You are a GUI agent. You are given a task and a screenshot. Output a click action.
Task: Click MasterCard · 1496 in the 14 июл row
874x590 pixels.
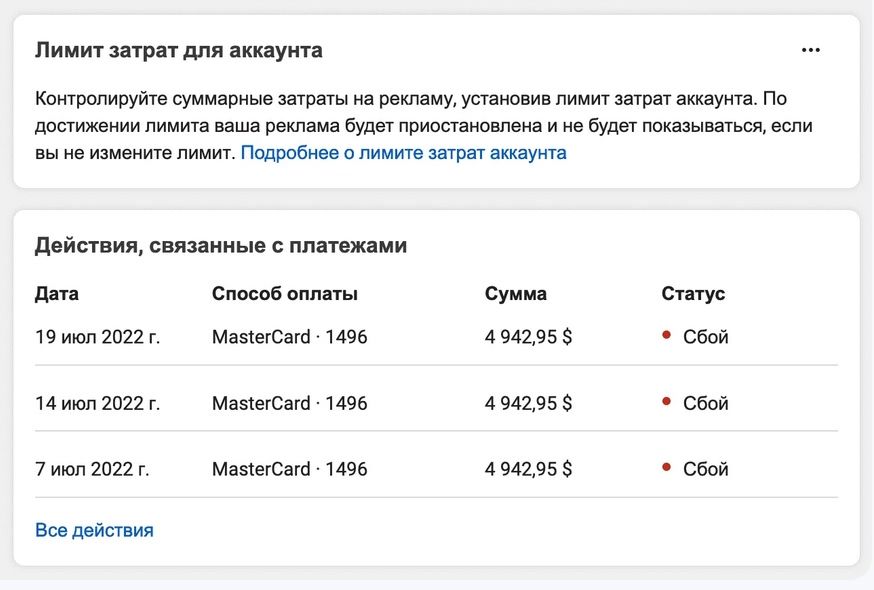coord(289,403)
